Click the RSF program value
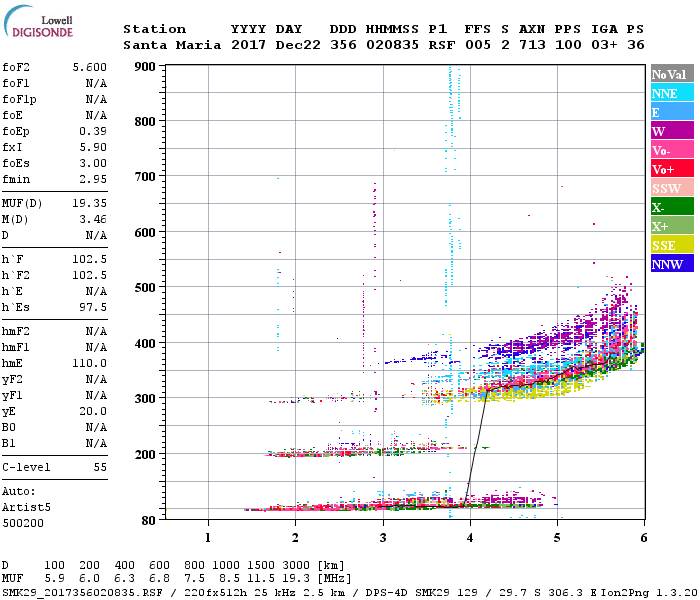Screen dimensions: 700x600 442,45
